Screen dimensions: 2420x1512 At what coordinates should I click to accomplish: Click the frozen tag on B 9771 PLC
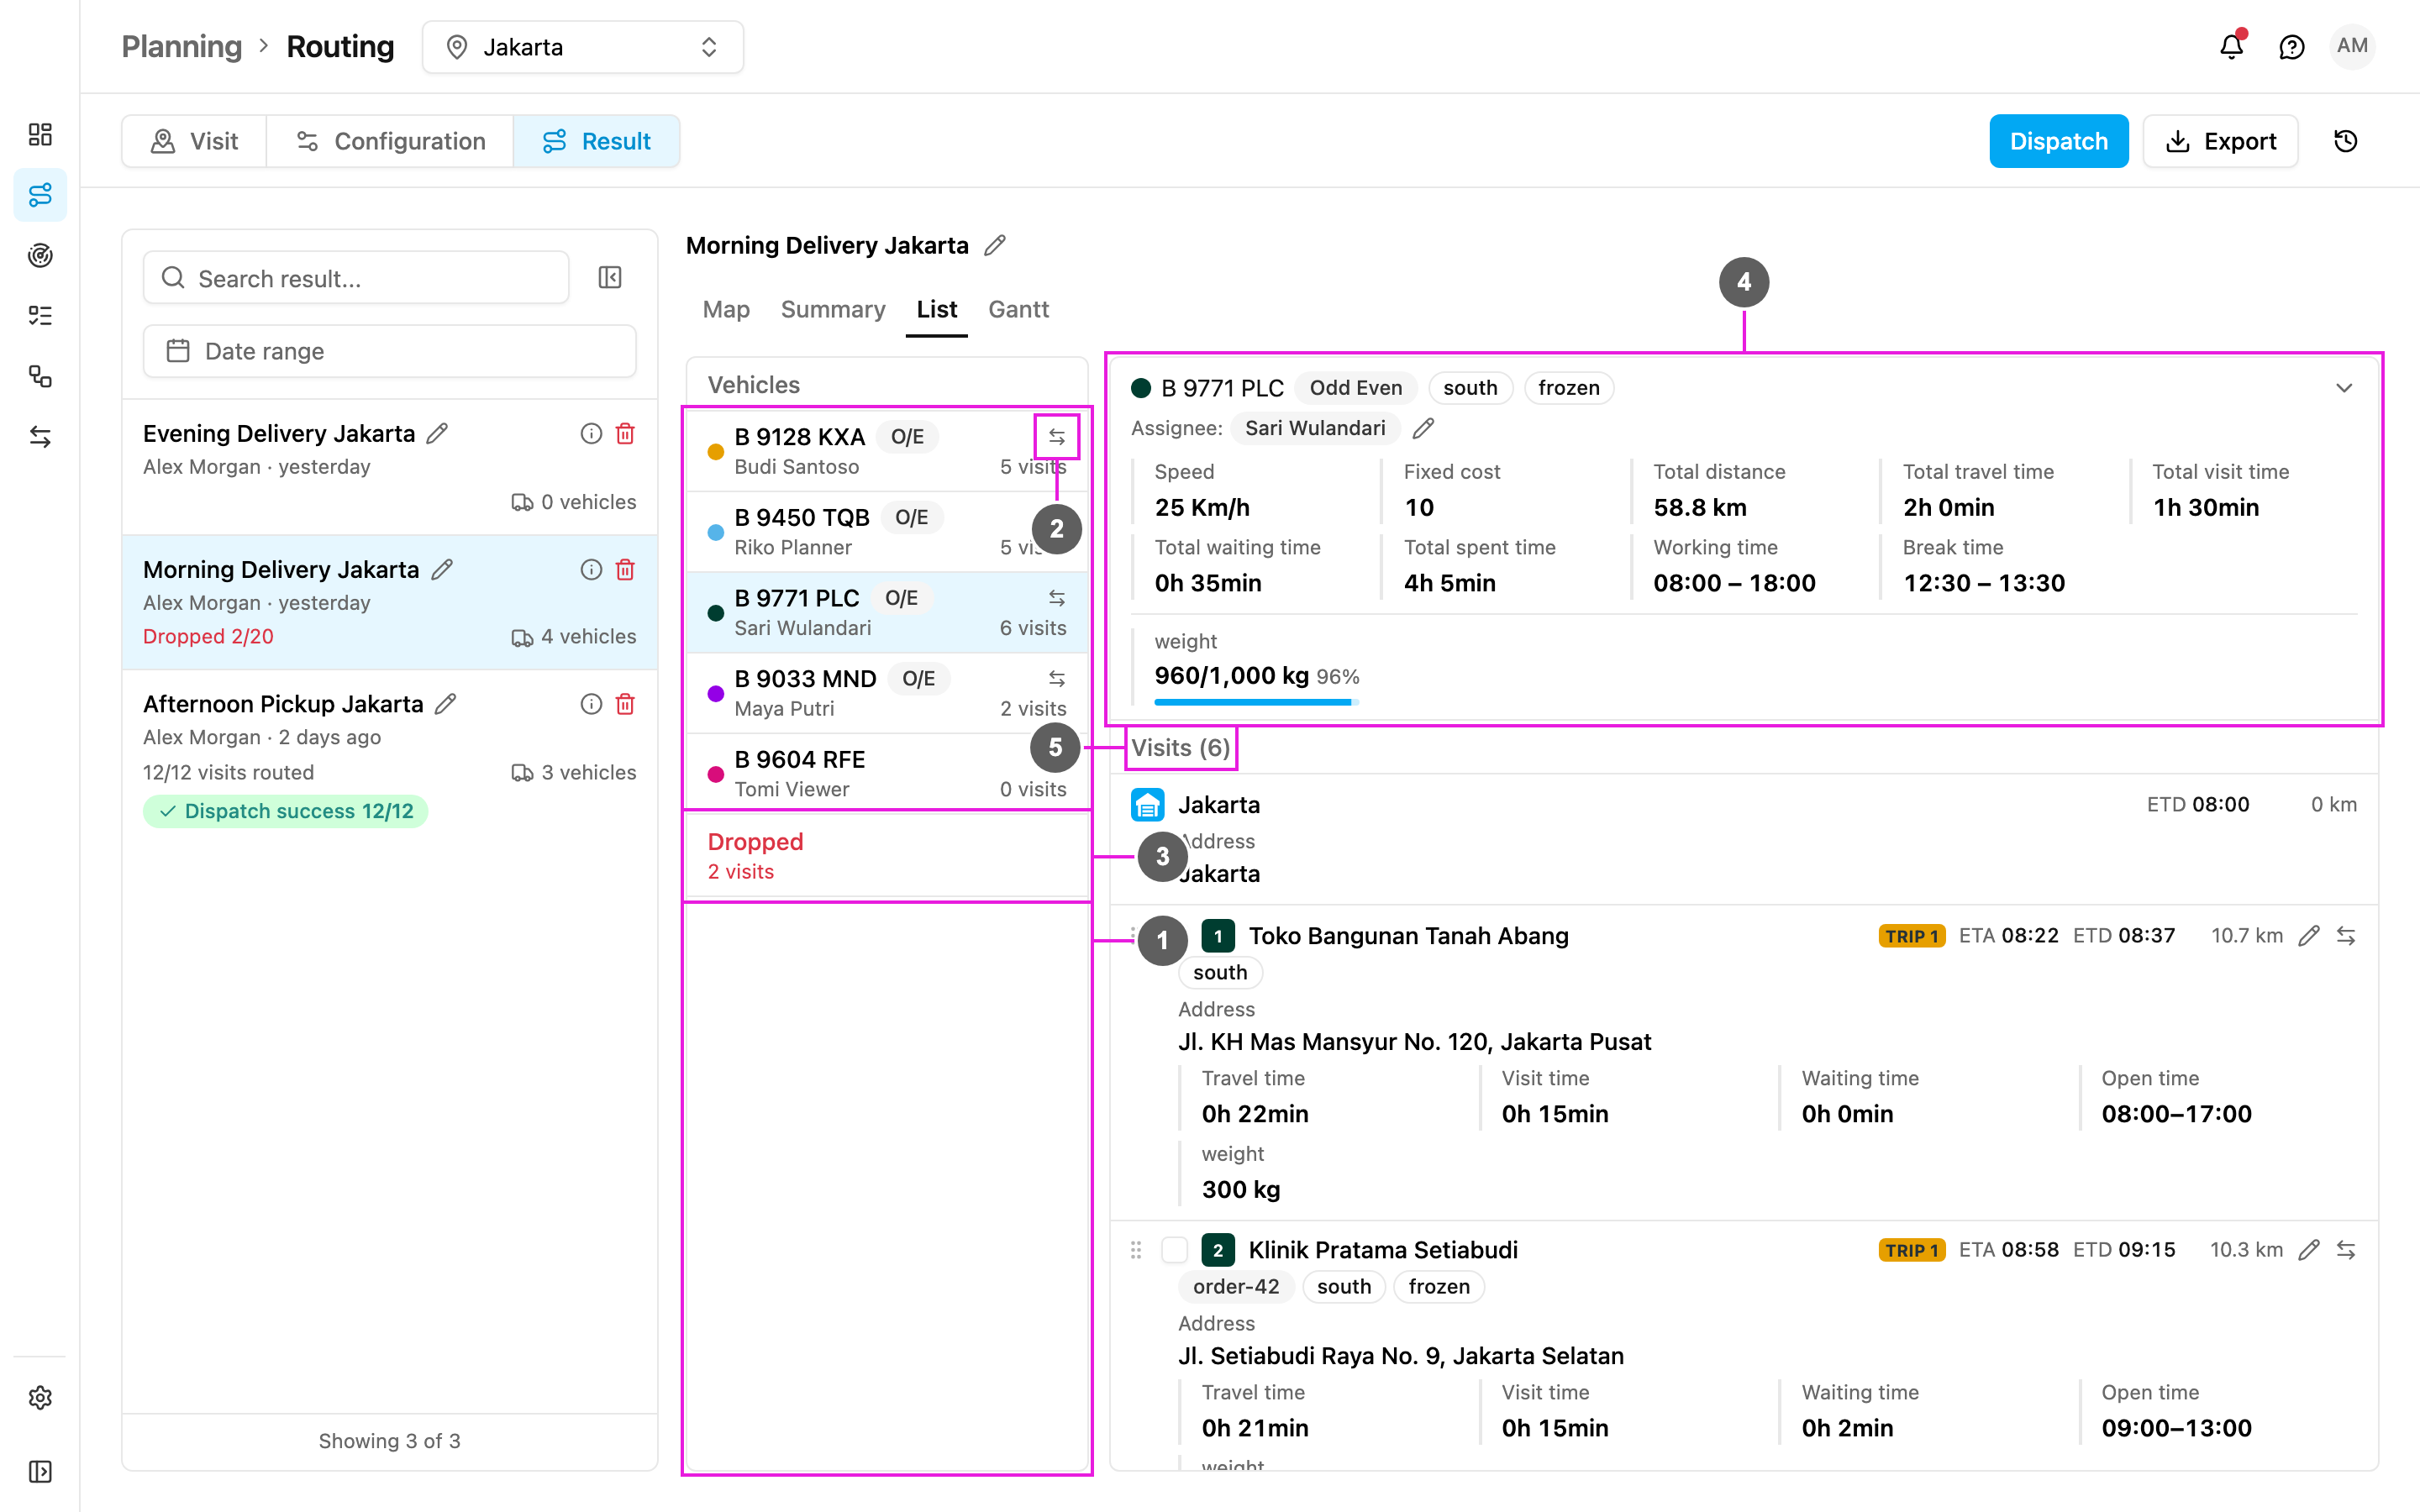1568,388
